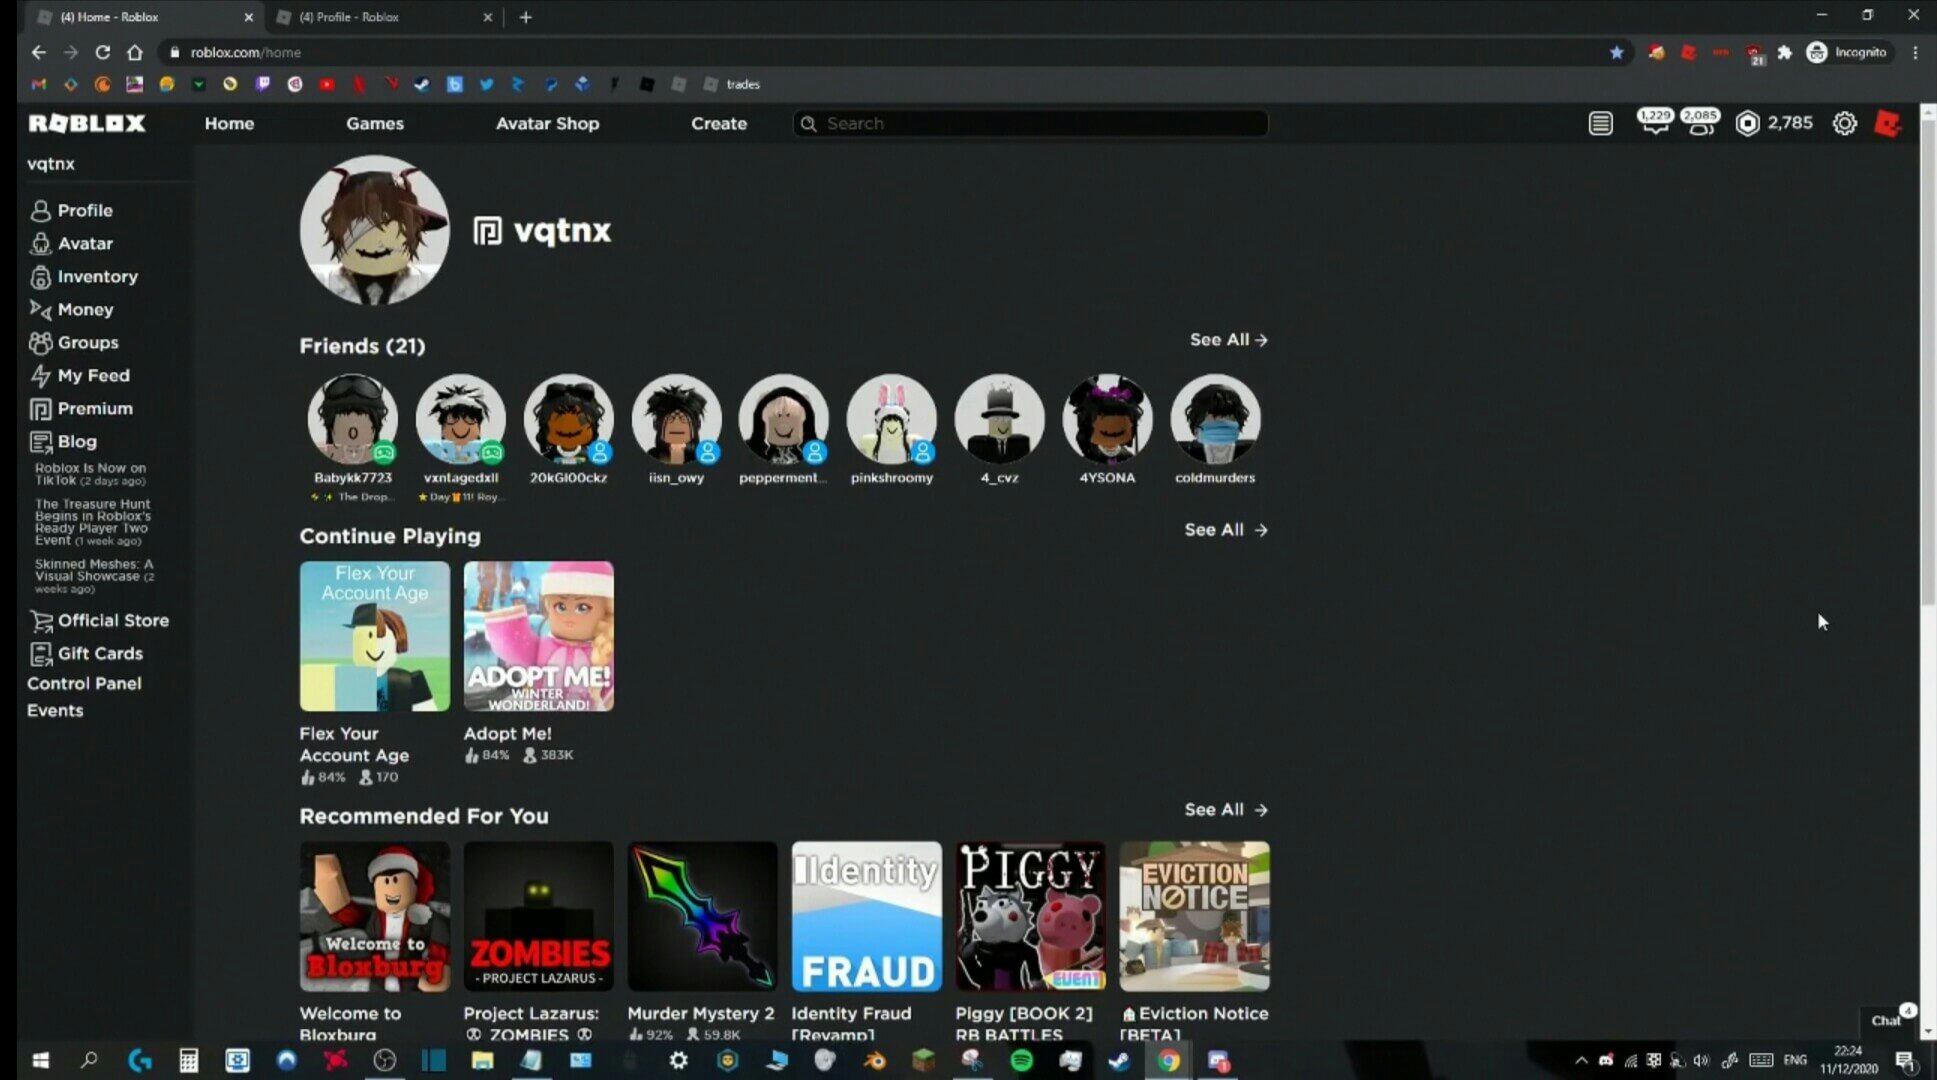Image resolution: width=1937 pixels, height=1080 pixels.
Task: Click Profile link in sidebar
Action: click(84, 209)
